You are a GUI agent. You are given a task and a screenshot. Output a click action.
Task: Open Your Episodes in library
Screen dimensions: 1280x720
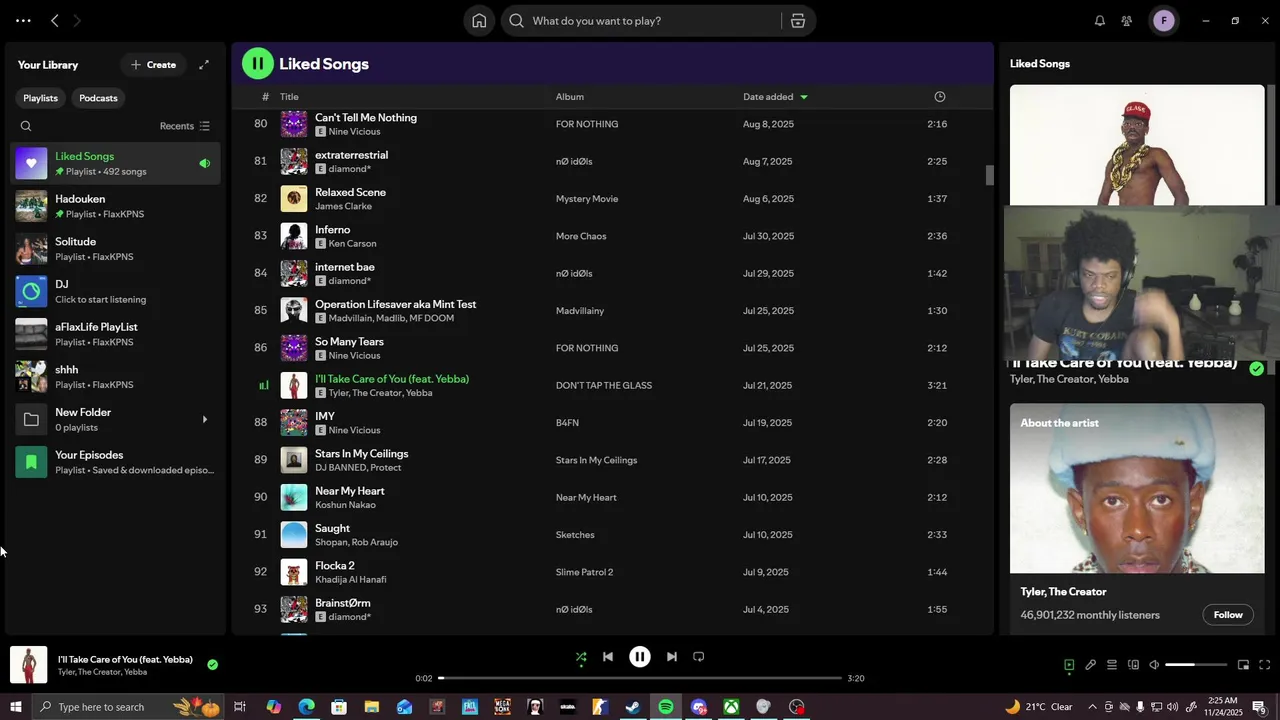tap(116, 462)
